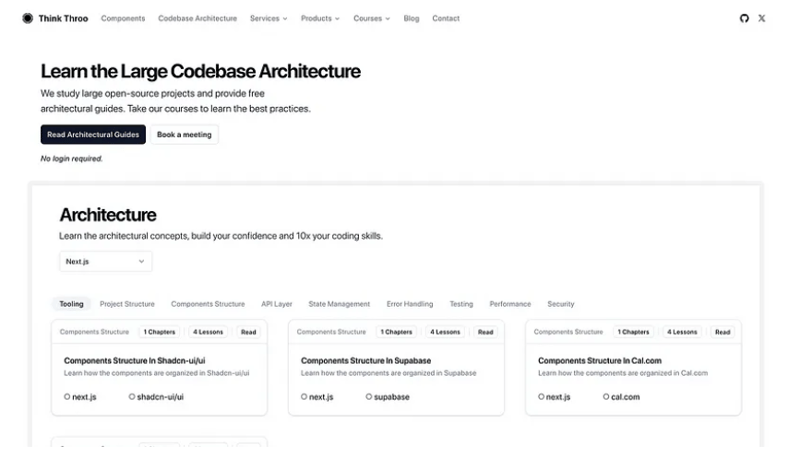Open the X (Twitter) icon link

click(x=762, y=18)
